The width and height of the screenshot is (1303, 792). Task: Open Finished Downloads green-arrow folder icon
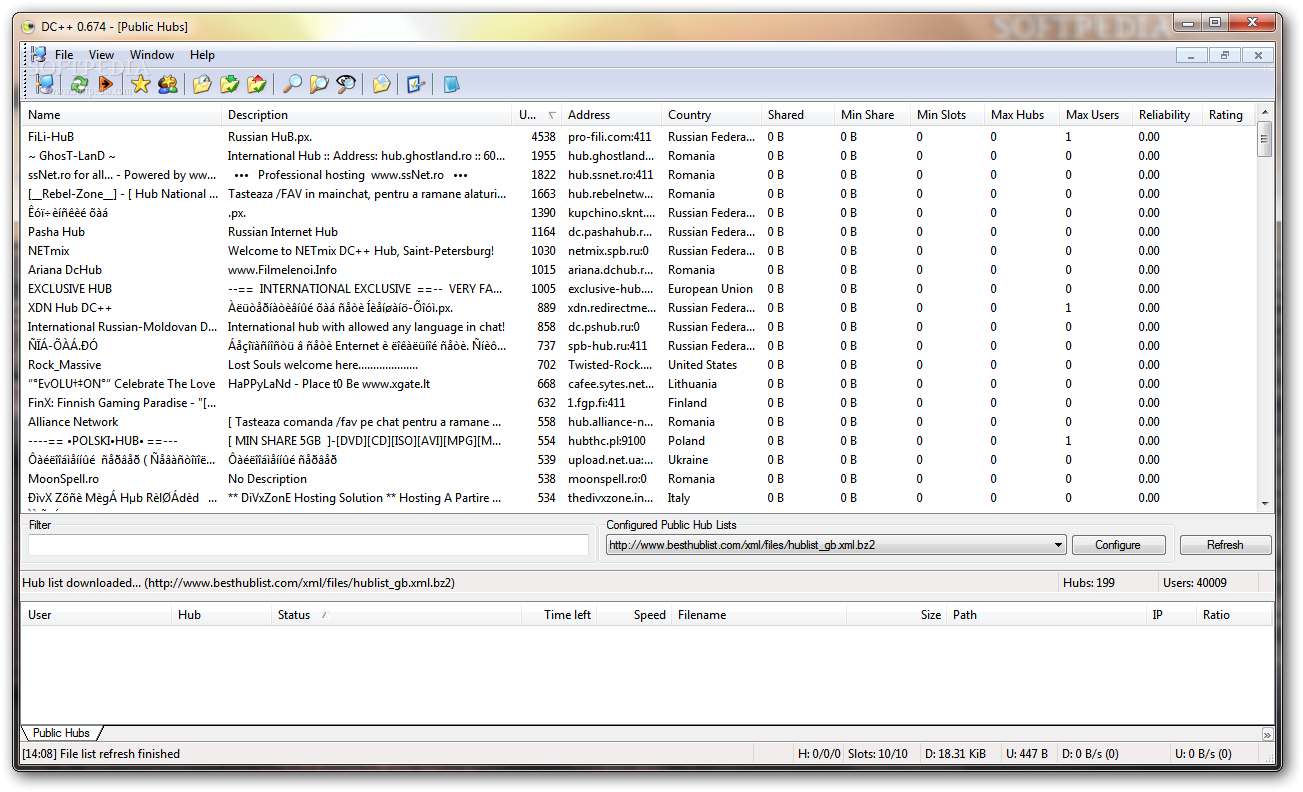tap(229, 84)
